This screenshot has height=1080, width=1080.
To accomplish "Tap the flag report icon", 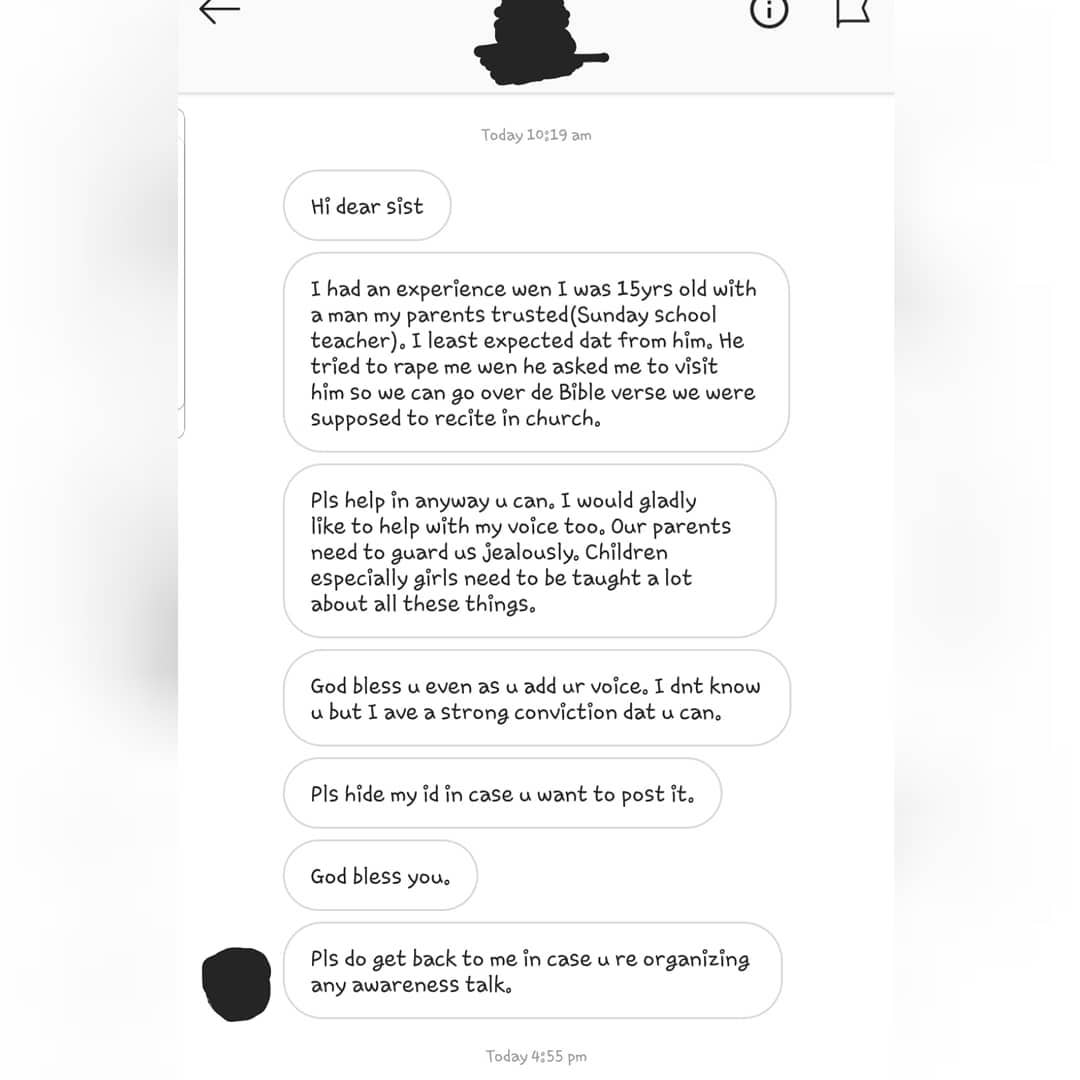I will tap(853, 12).
